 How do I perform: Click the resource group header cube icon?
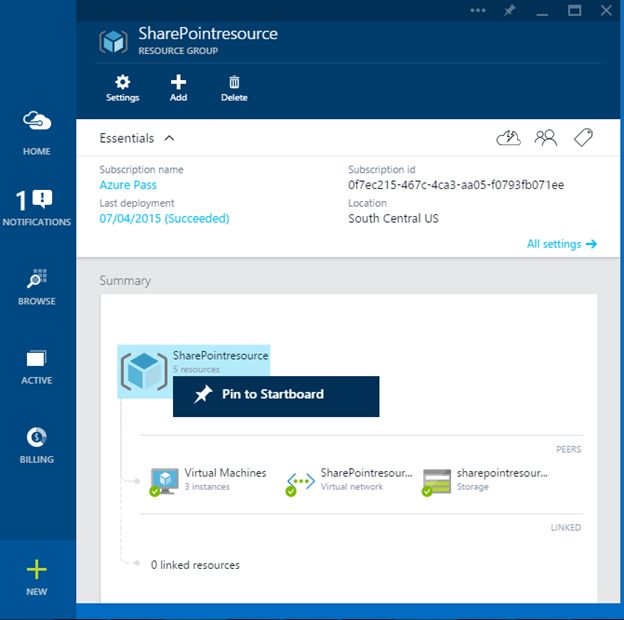click(113, 41)
